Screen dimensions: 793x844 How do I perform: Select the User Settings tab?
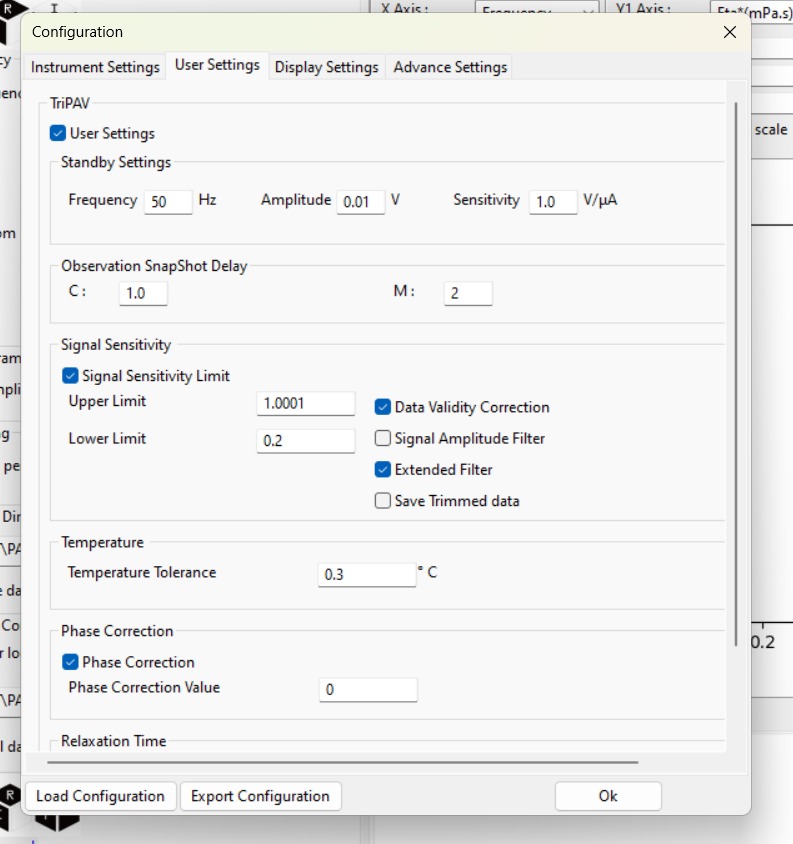click(217, 65)
